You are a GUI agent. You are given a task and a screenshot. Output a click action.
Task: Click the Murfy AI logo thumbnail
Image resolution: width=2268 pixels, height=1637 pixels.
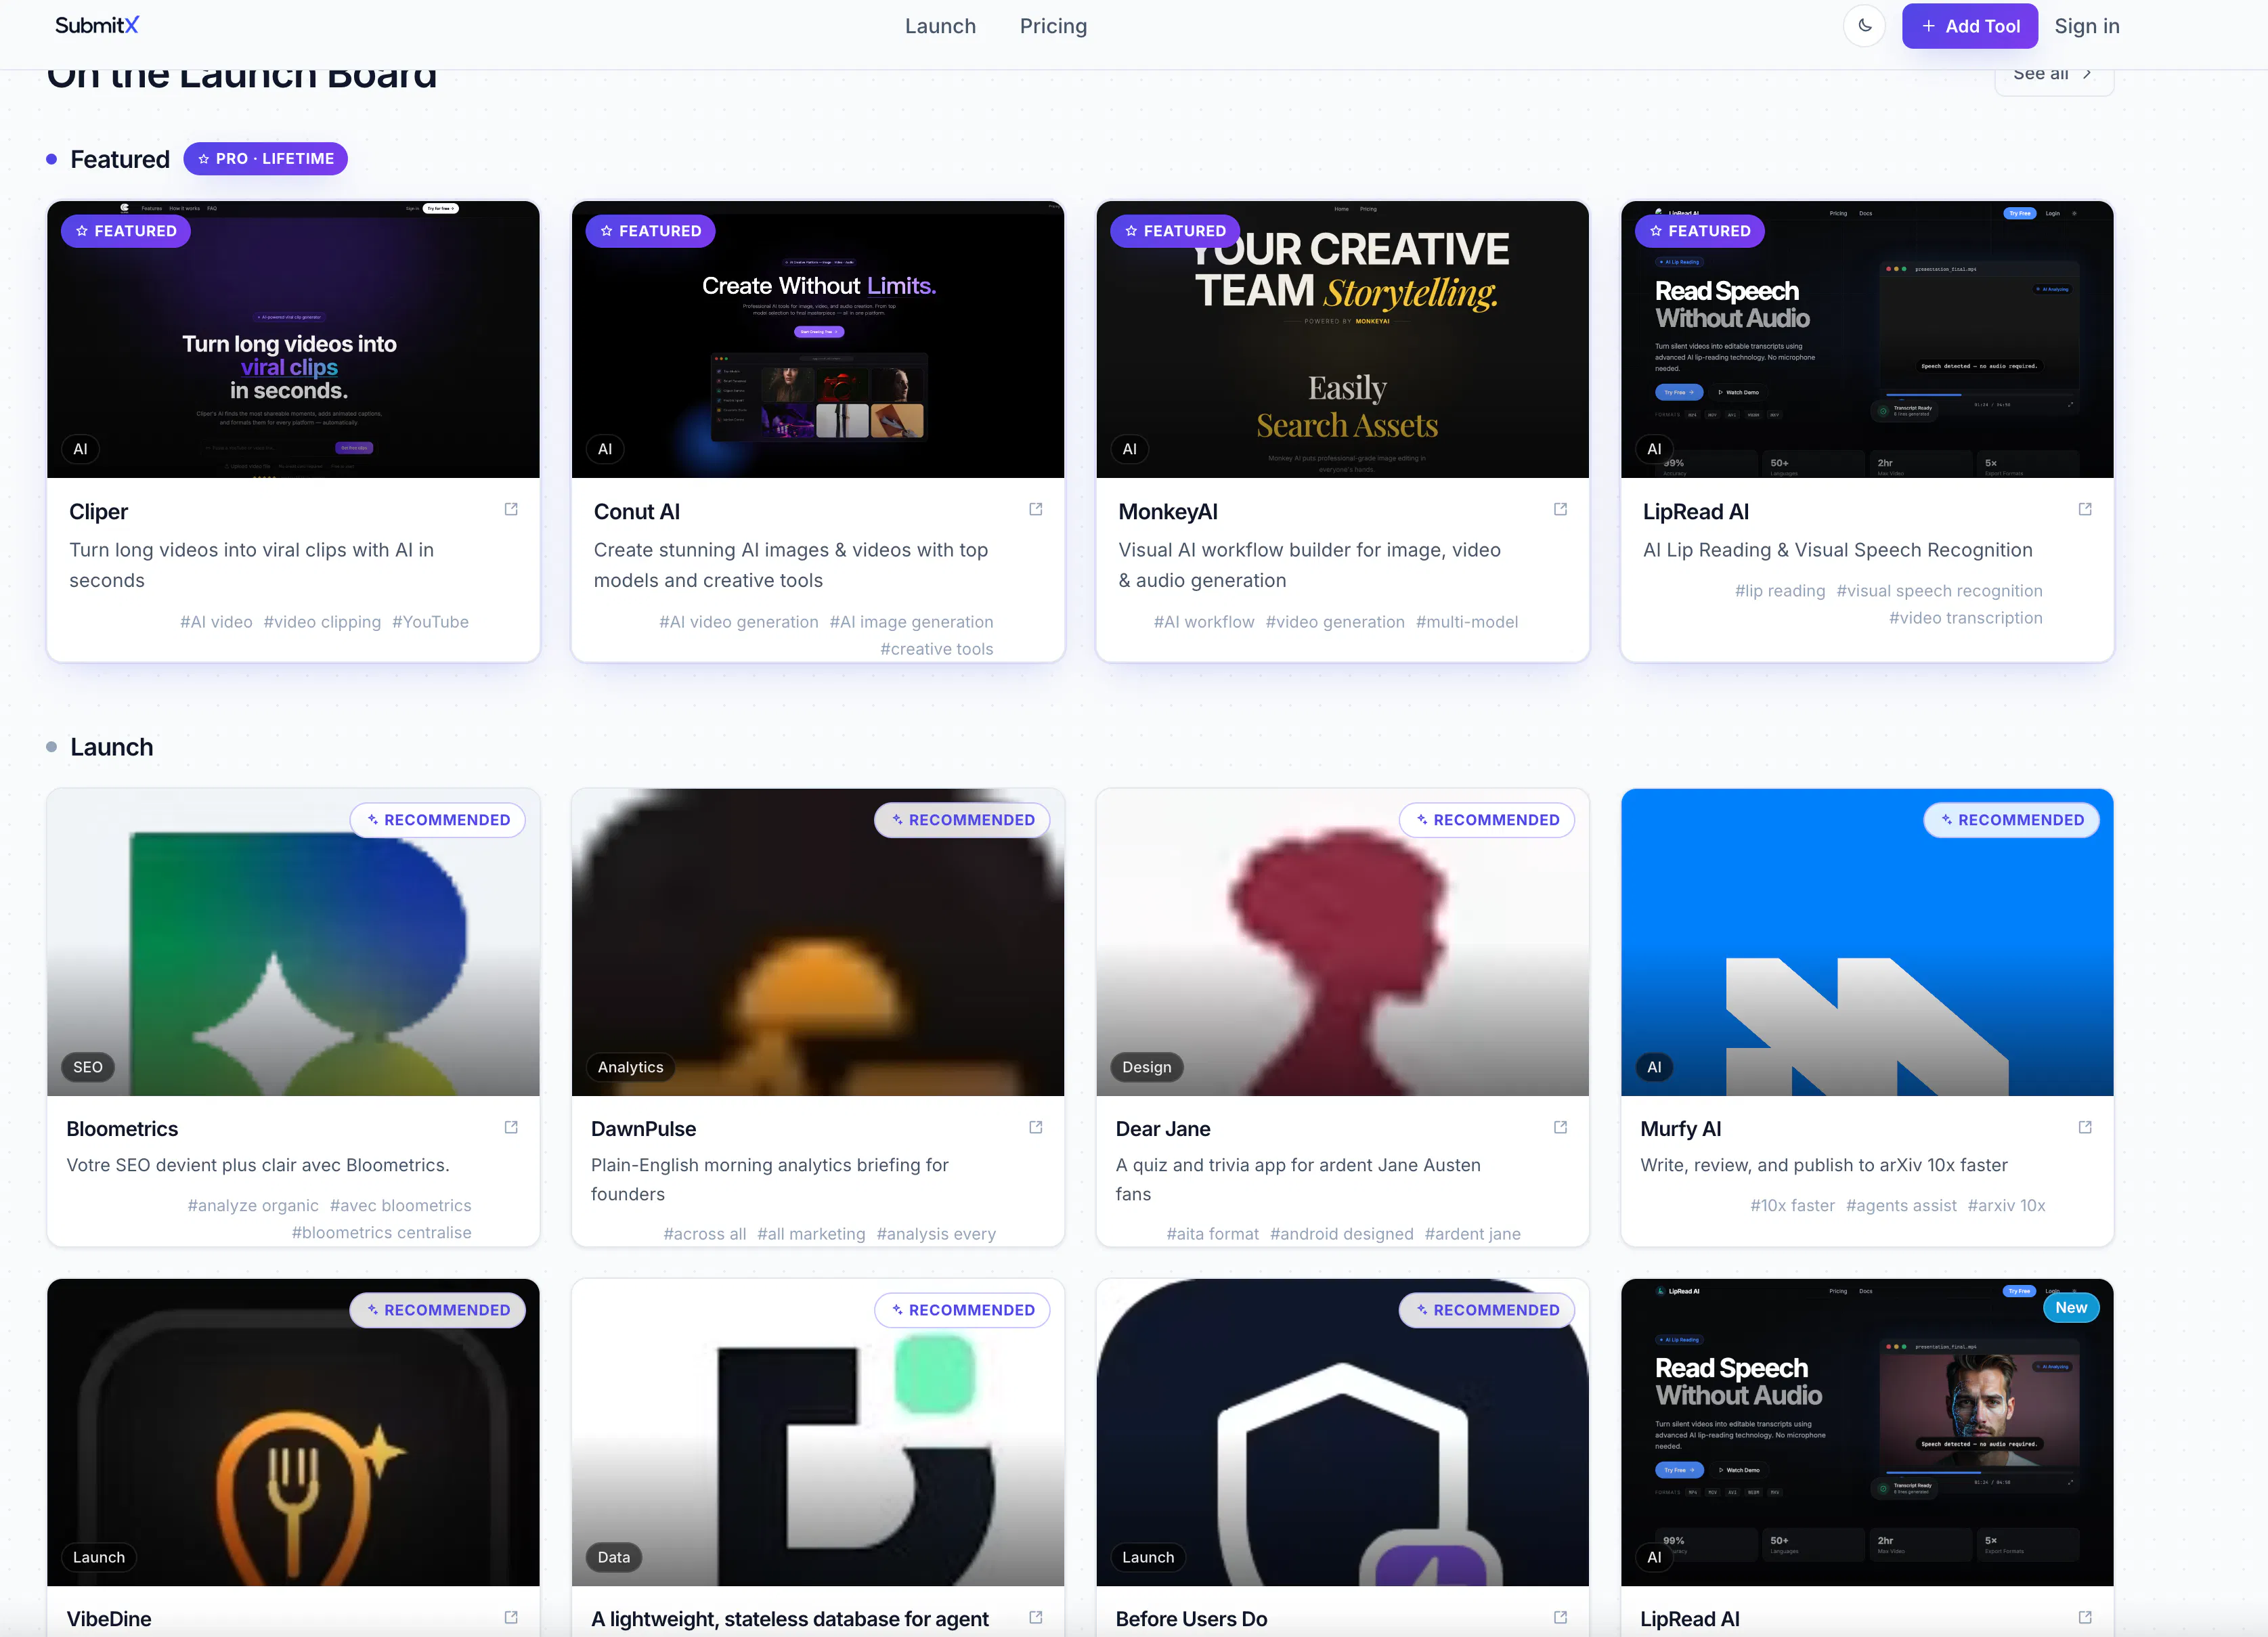coord(1867,942)
